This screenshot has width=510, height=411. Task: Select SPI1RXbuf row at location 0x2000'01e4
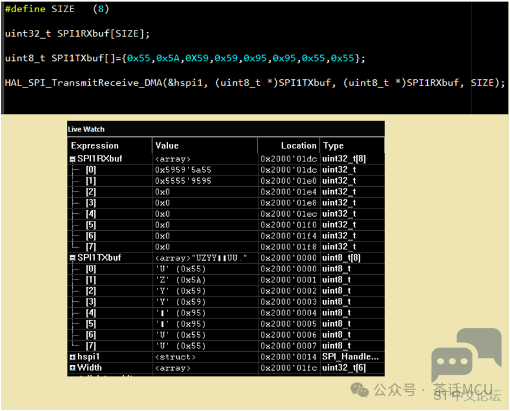coord(226,192)
